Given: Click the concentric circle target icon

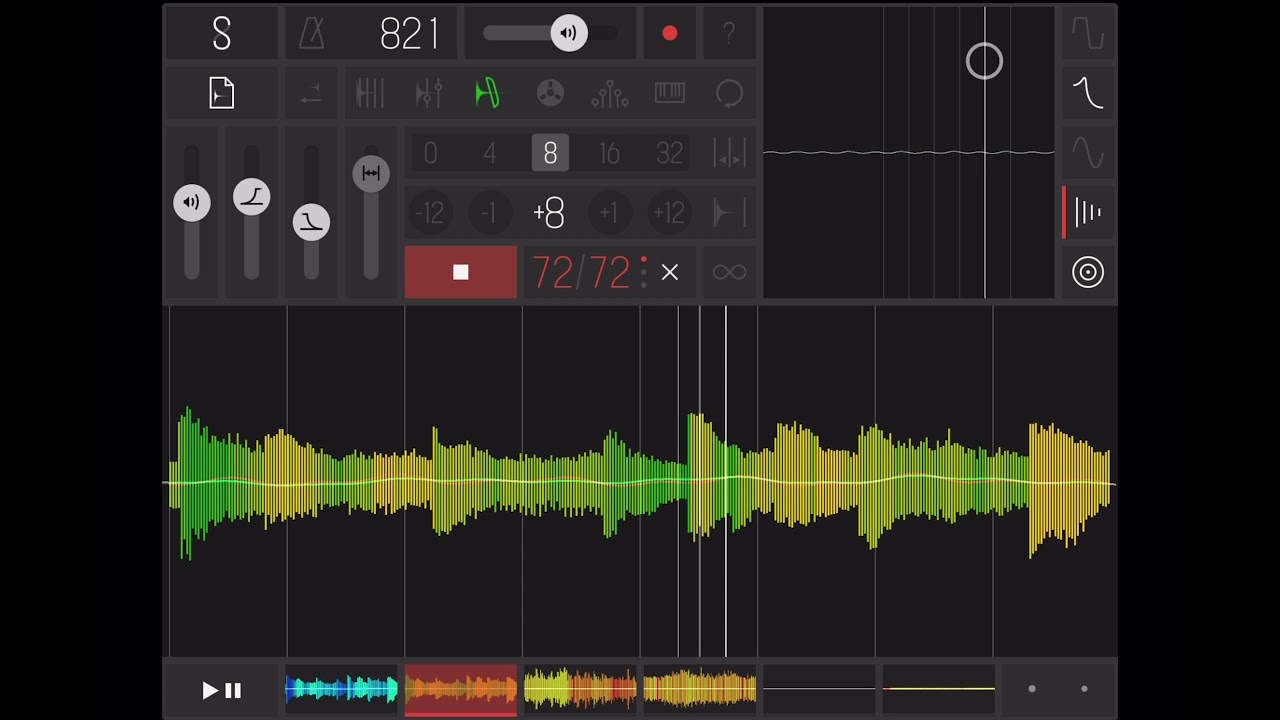Looking at the screenshot, I should 1088,272.
